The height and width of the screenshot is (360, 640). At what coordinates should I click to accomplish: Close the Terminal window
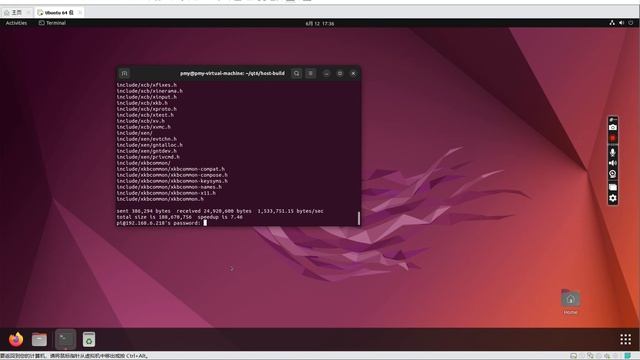click(x=353, y=73)
